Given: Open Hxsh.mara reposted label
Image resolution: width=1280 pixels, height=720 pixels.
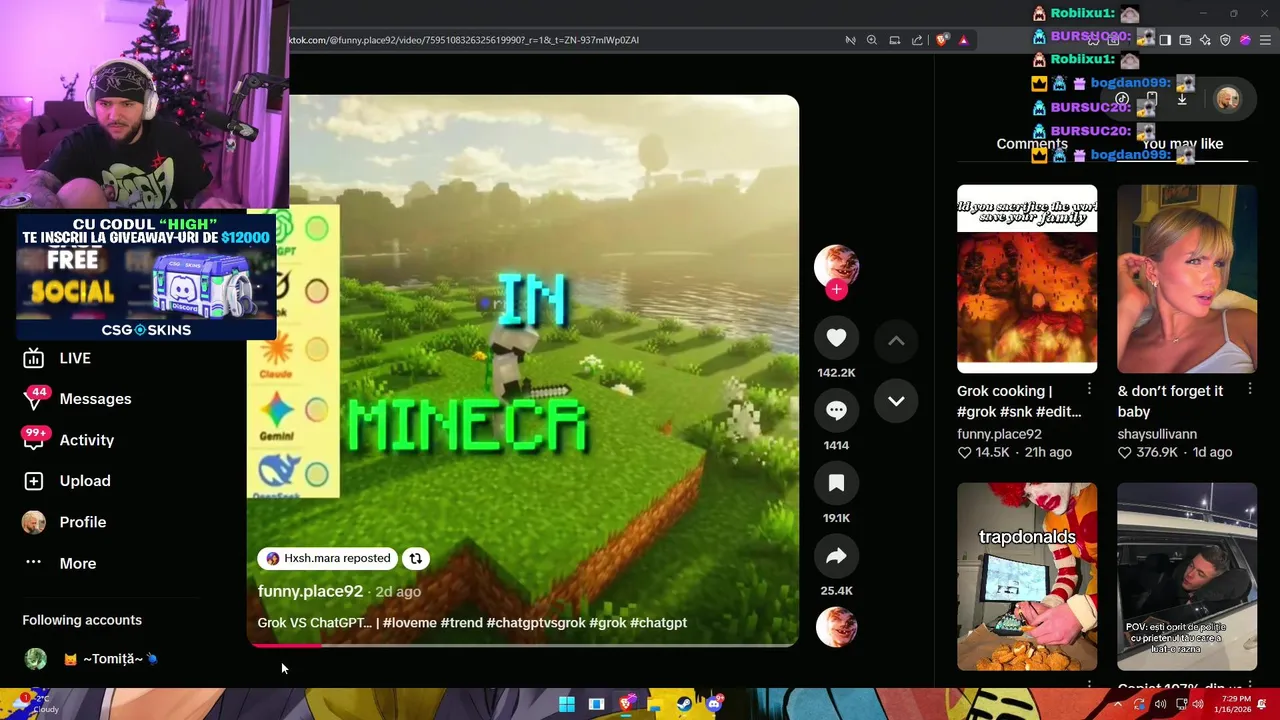Looking at the screenshot, I should click(x=328, y=559).
